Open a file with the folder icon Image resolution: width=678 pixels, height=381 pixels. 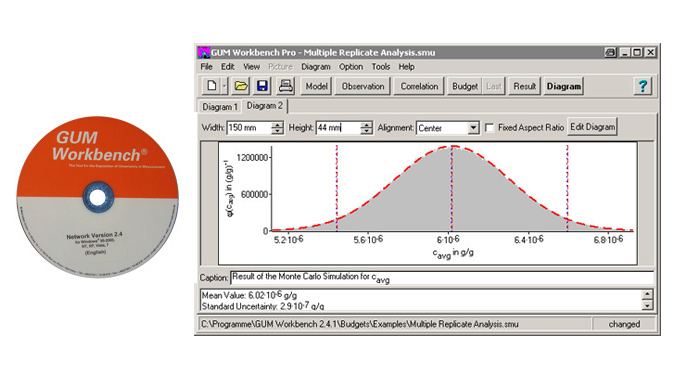pos(241,86)
